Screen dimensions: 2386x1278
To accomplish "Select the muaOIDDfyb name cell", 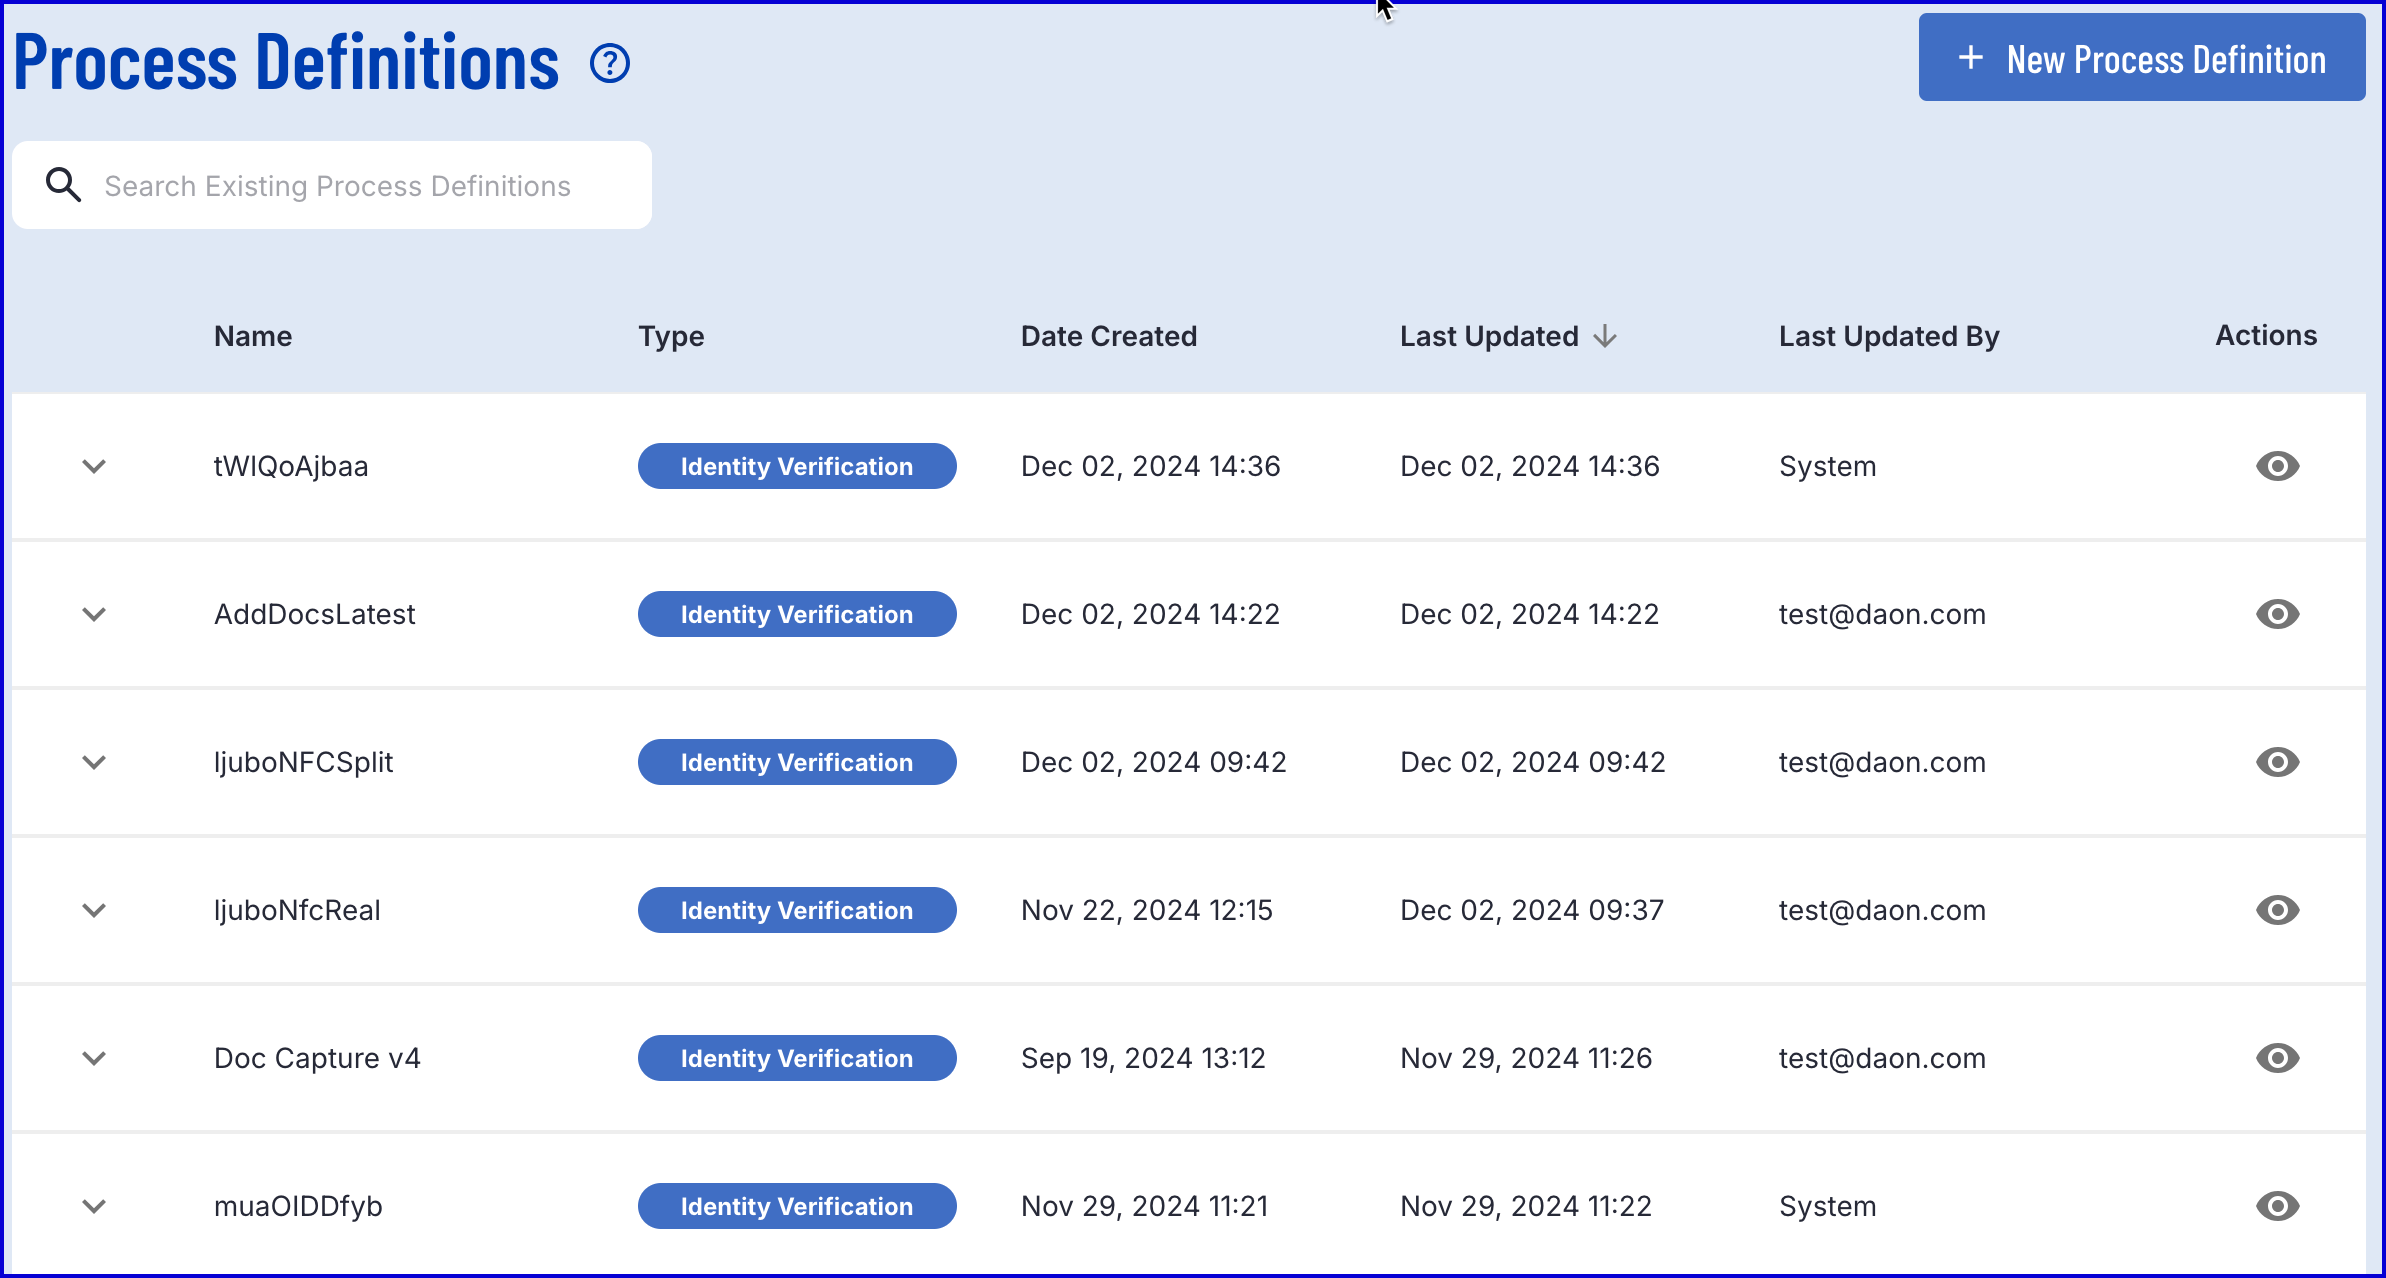I will point(298,1206).
